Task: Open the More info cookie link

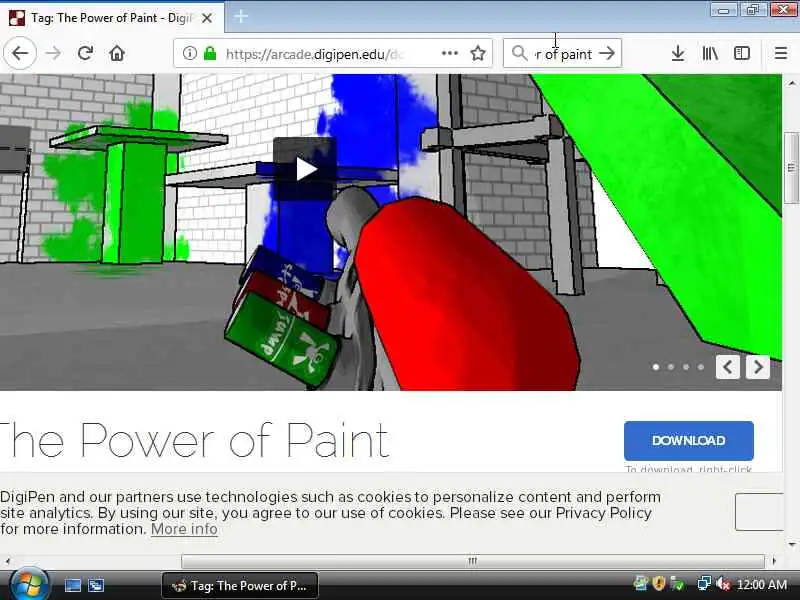Action: 184,529
